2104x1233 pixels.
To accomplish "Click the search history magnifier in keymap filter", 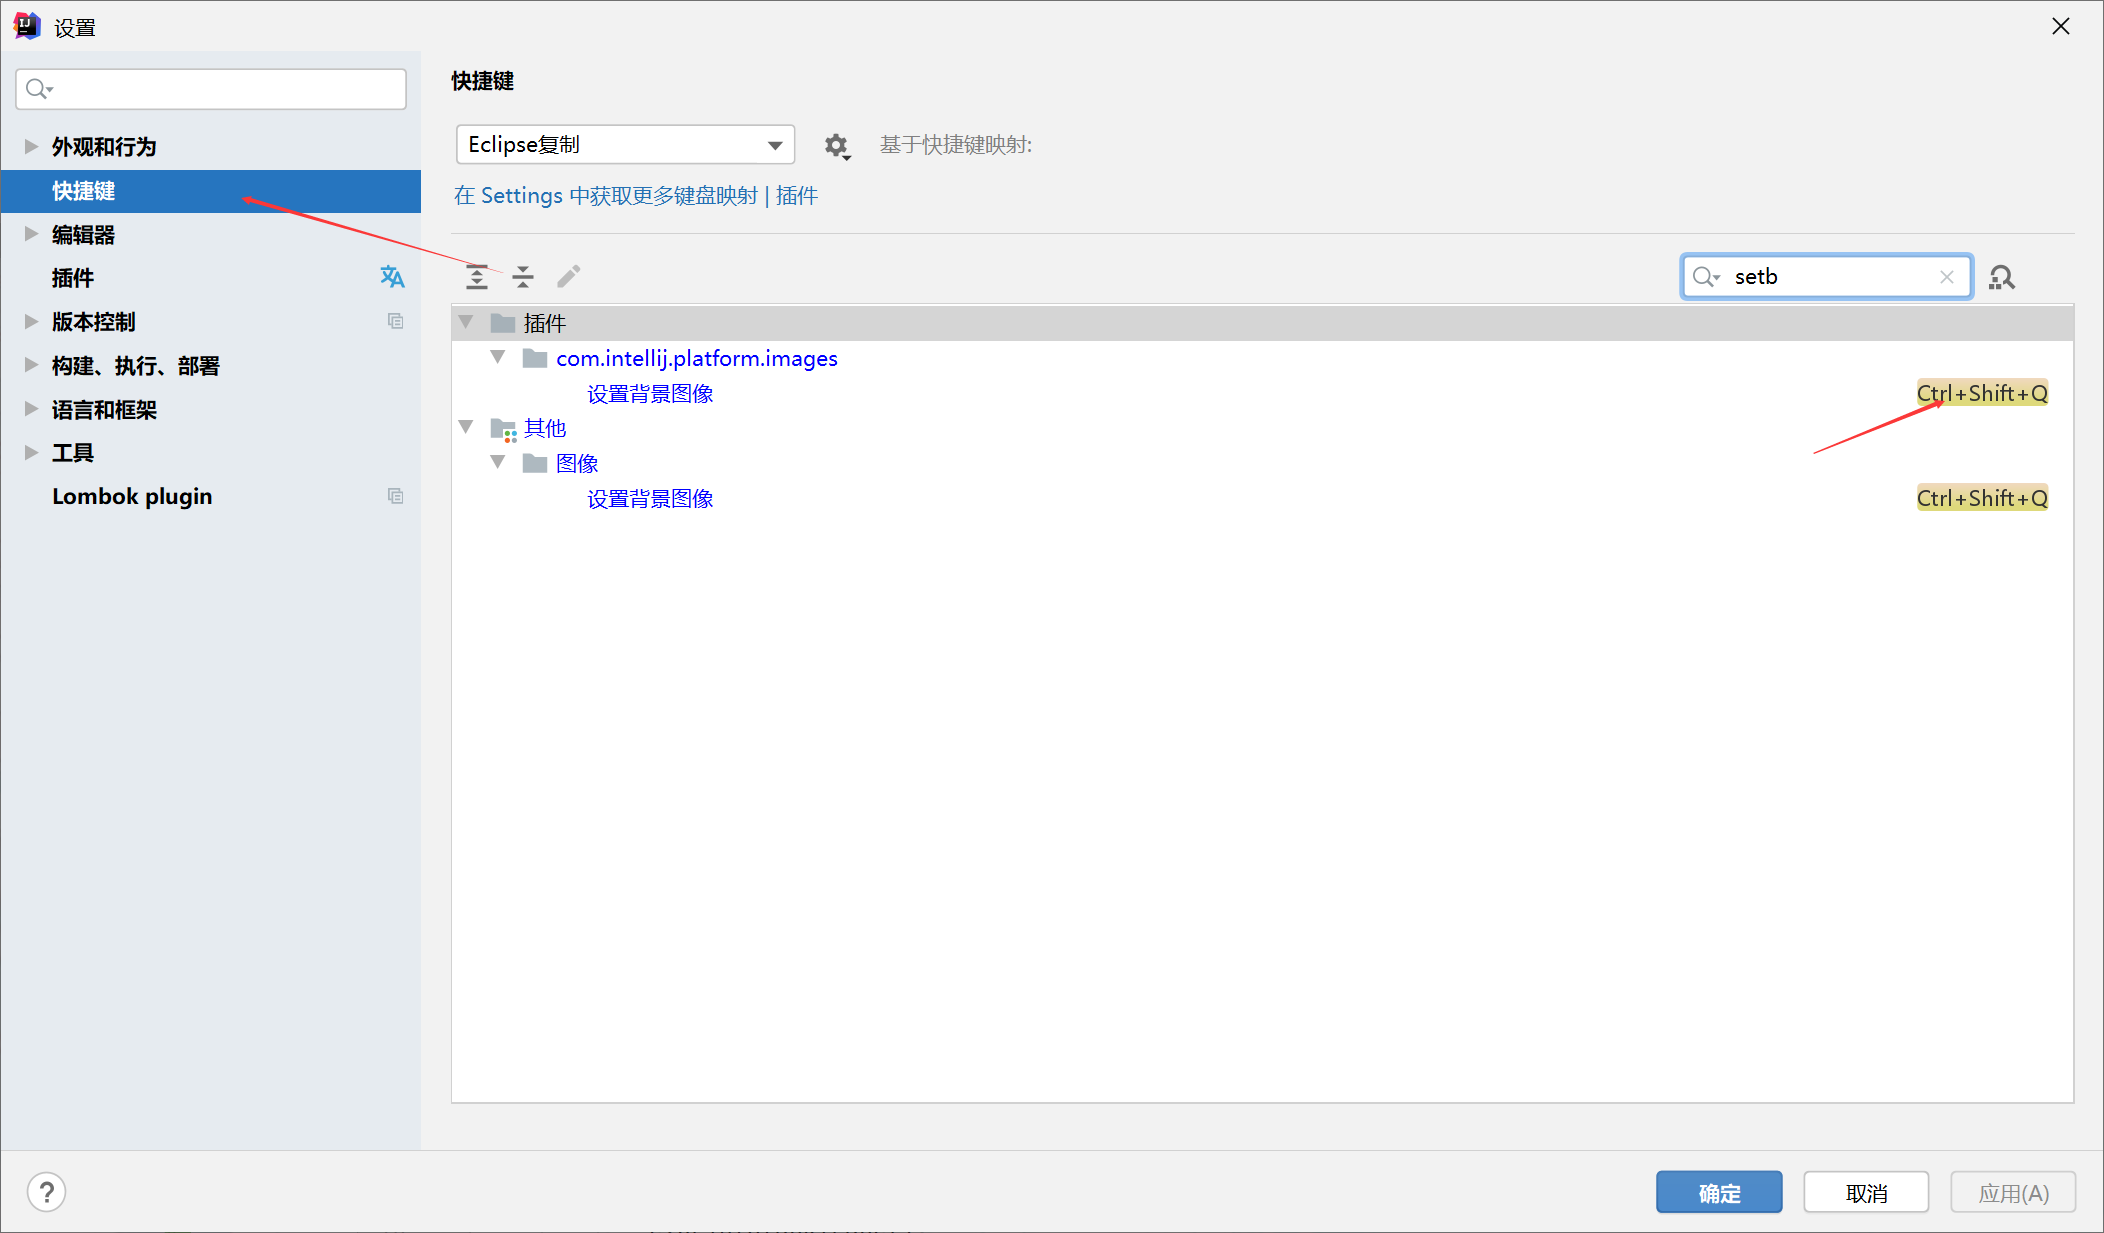I will [1705, 277].
